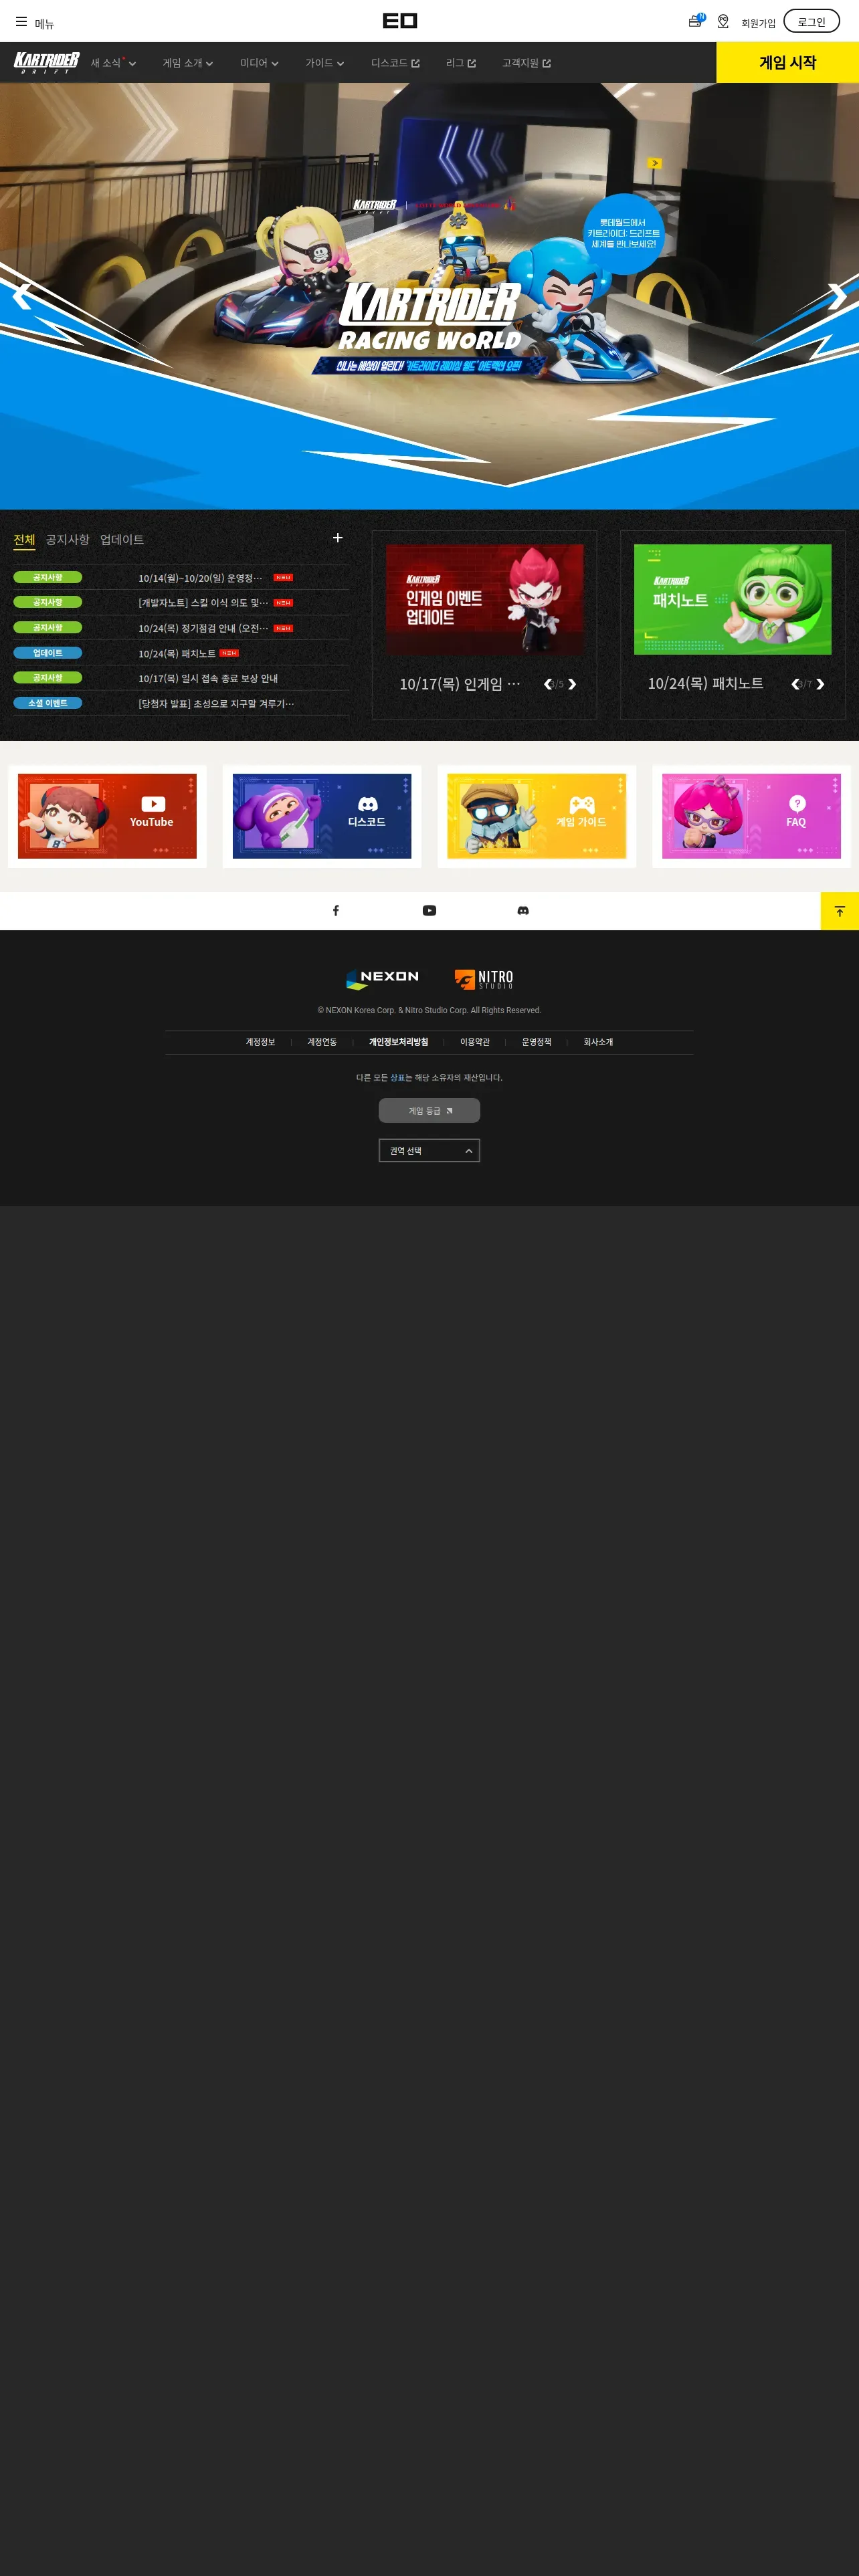Screen dimensions: 859x2576
Task: Click the PC bang location pin icon
Action: (723, 22)
